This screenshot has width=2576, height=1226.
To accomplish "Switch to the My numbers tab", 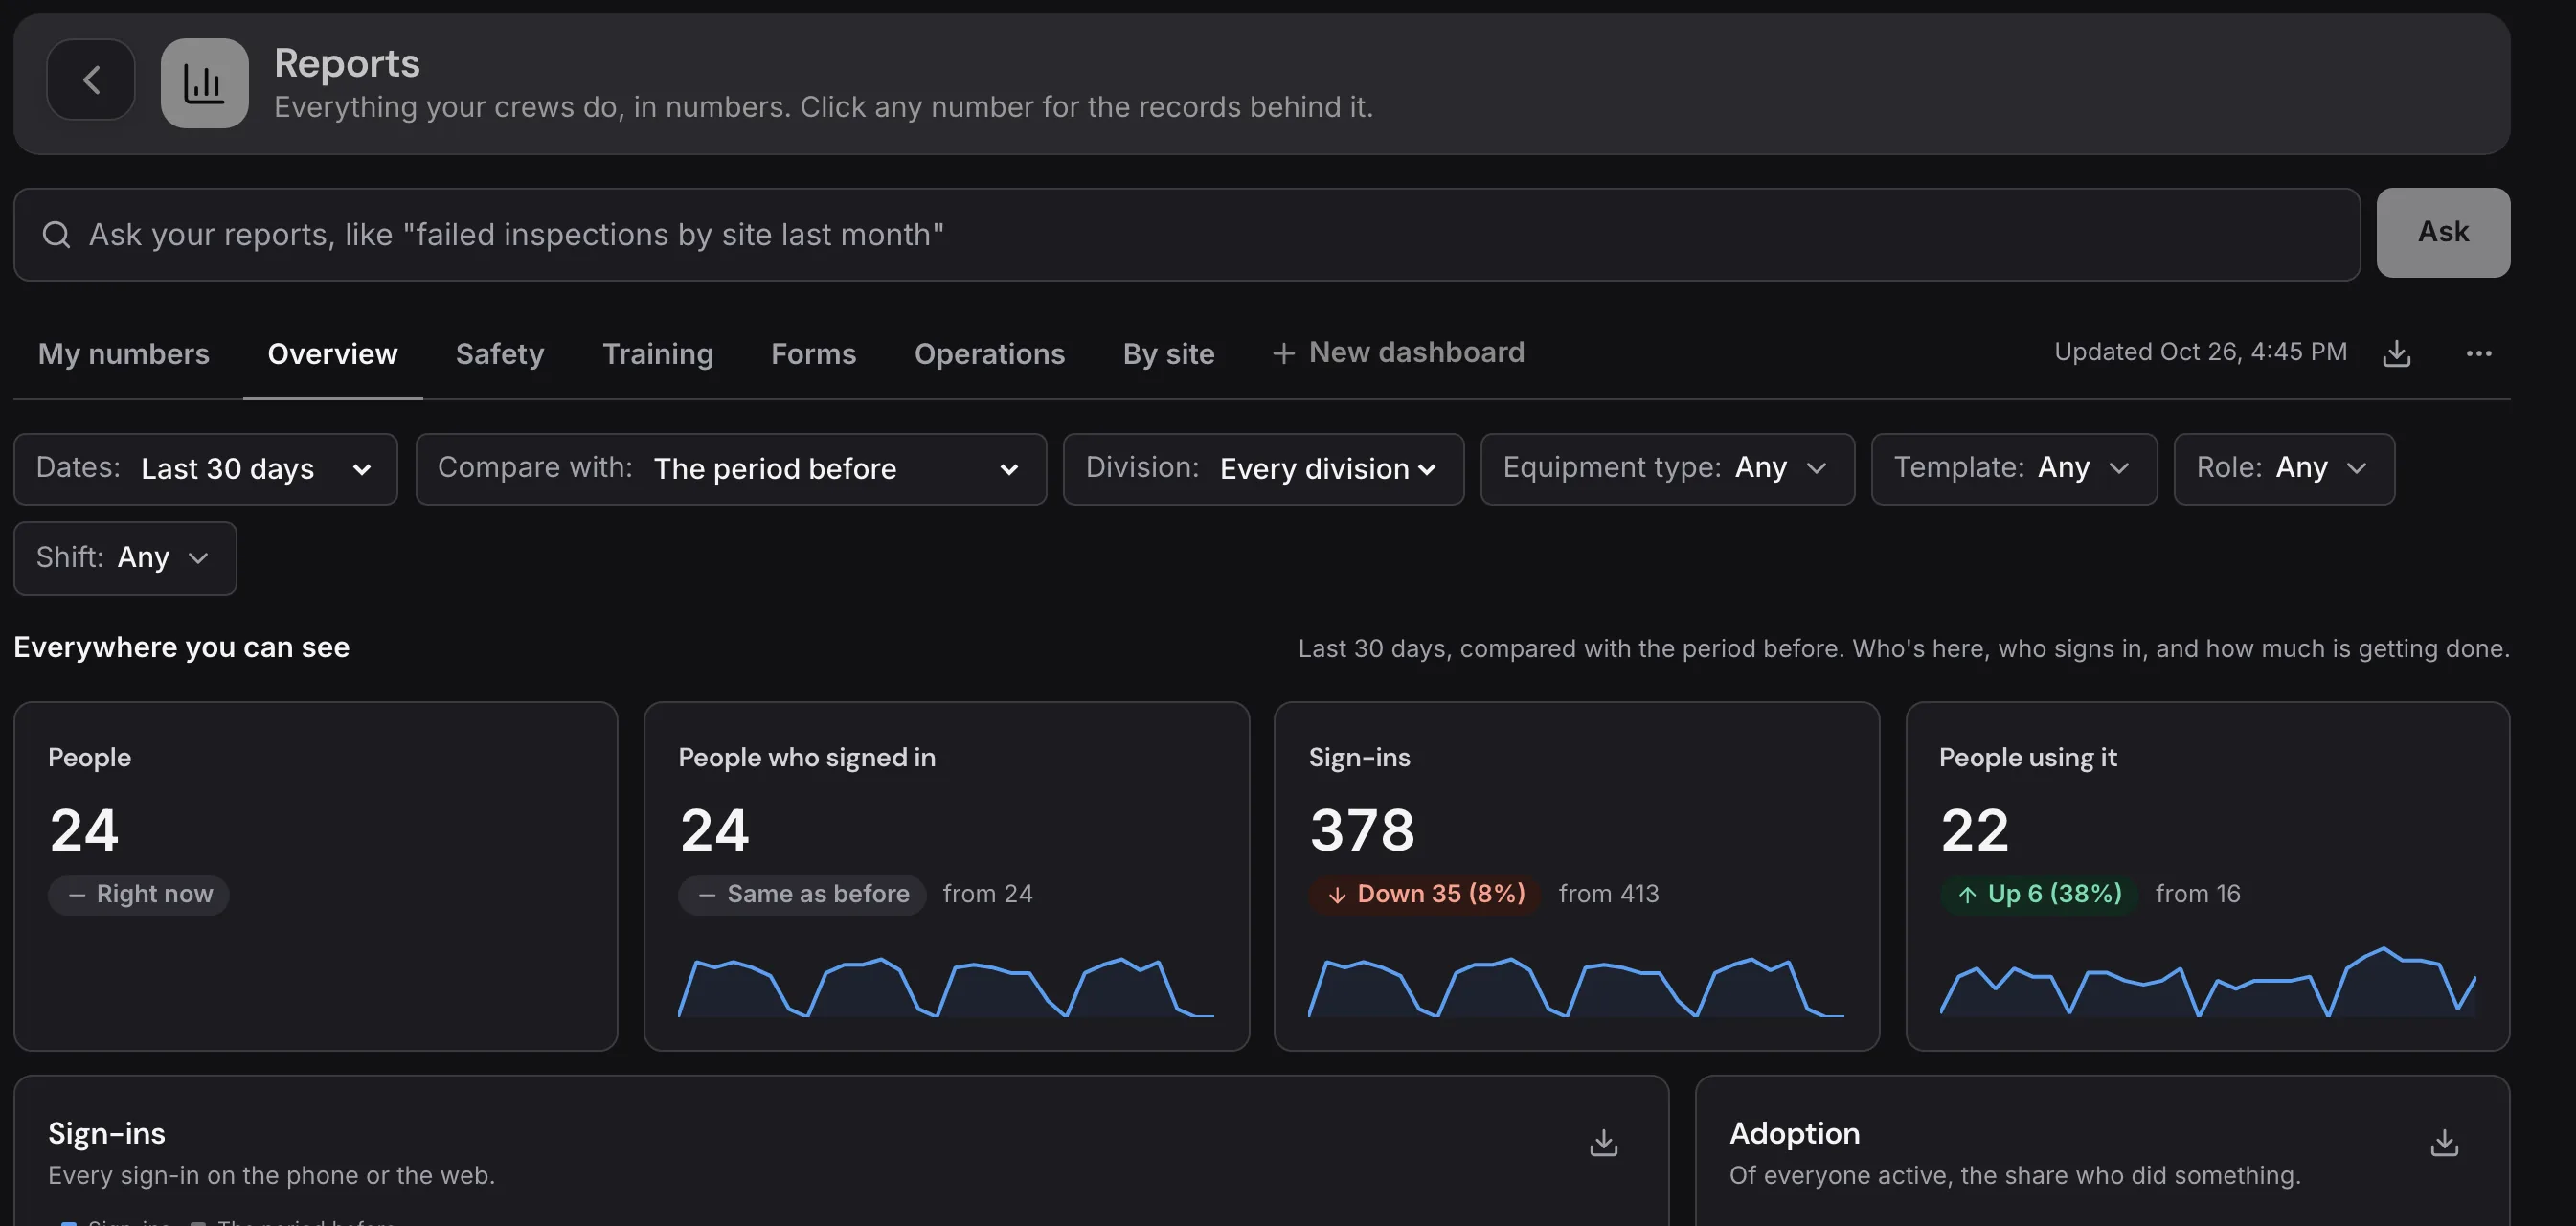I will 124,354.
